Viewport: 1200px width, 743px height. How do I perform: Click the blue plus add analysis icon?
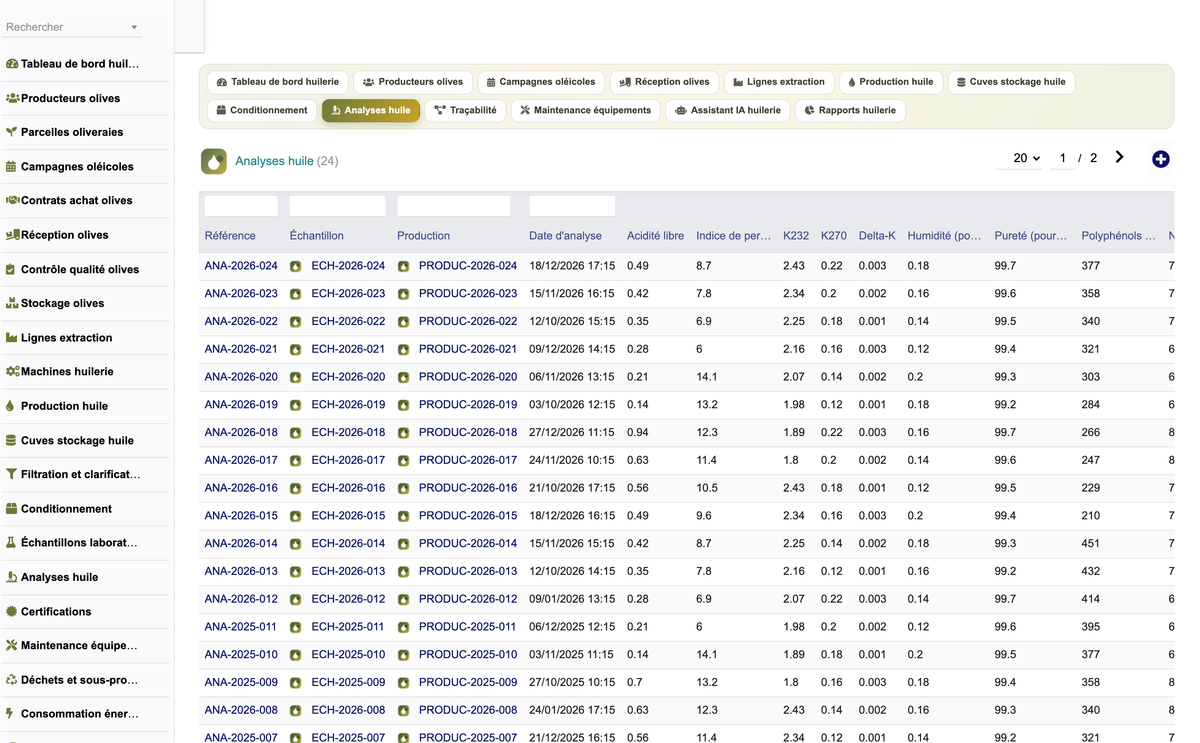(1160, 159)
